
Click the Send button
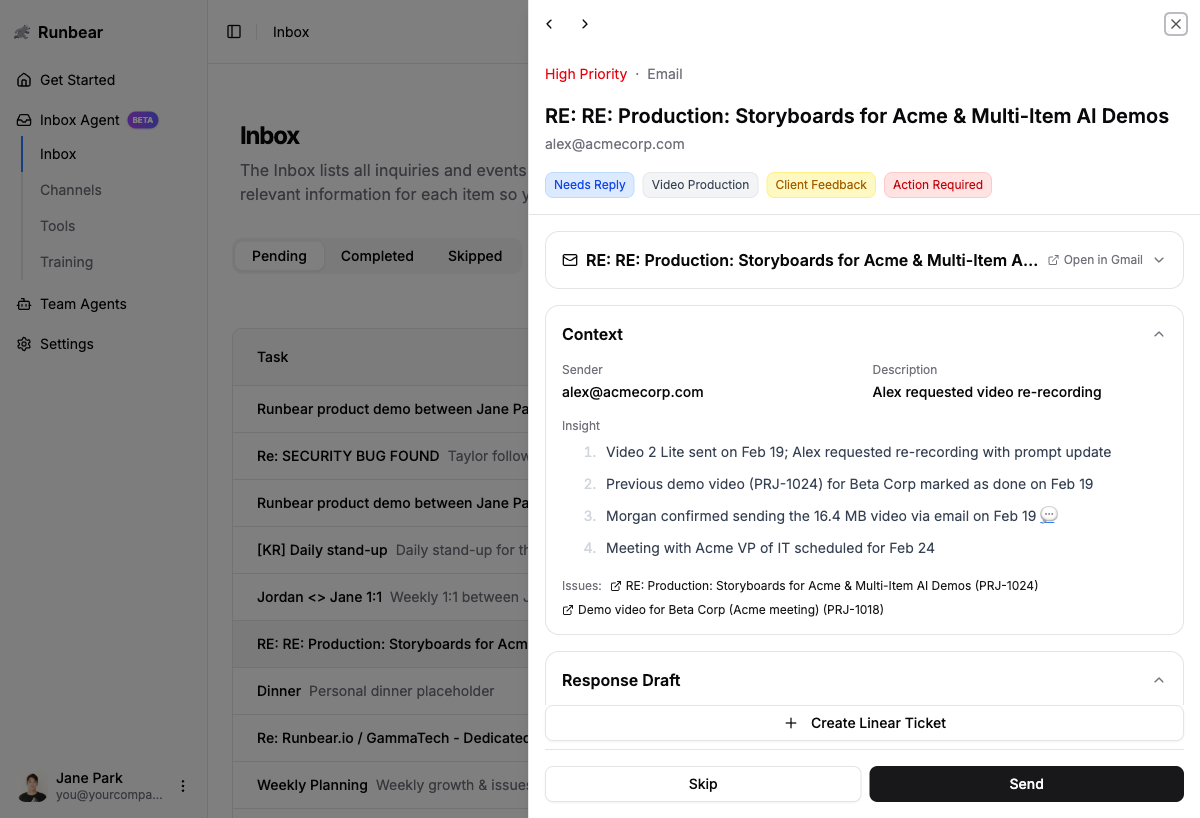(1026, 784)
